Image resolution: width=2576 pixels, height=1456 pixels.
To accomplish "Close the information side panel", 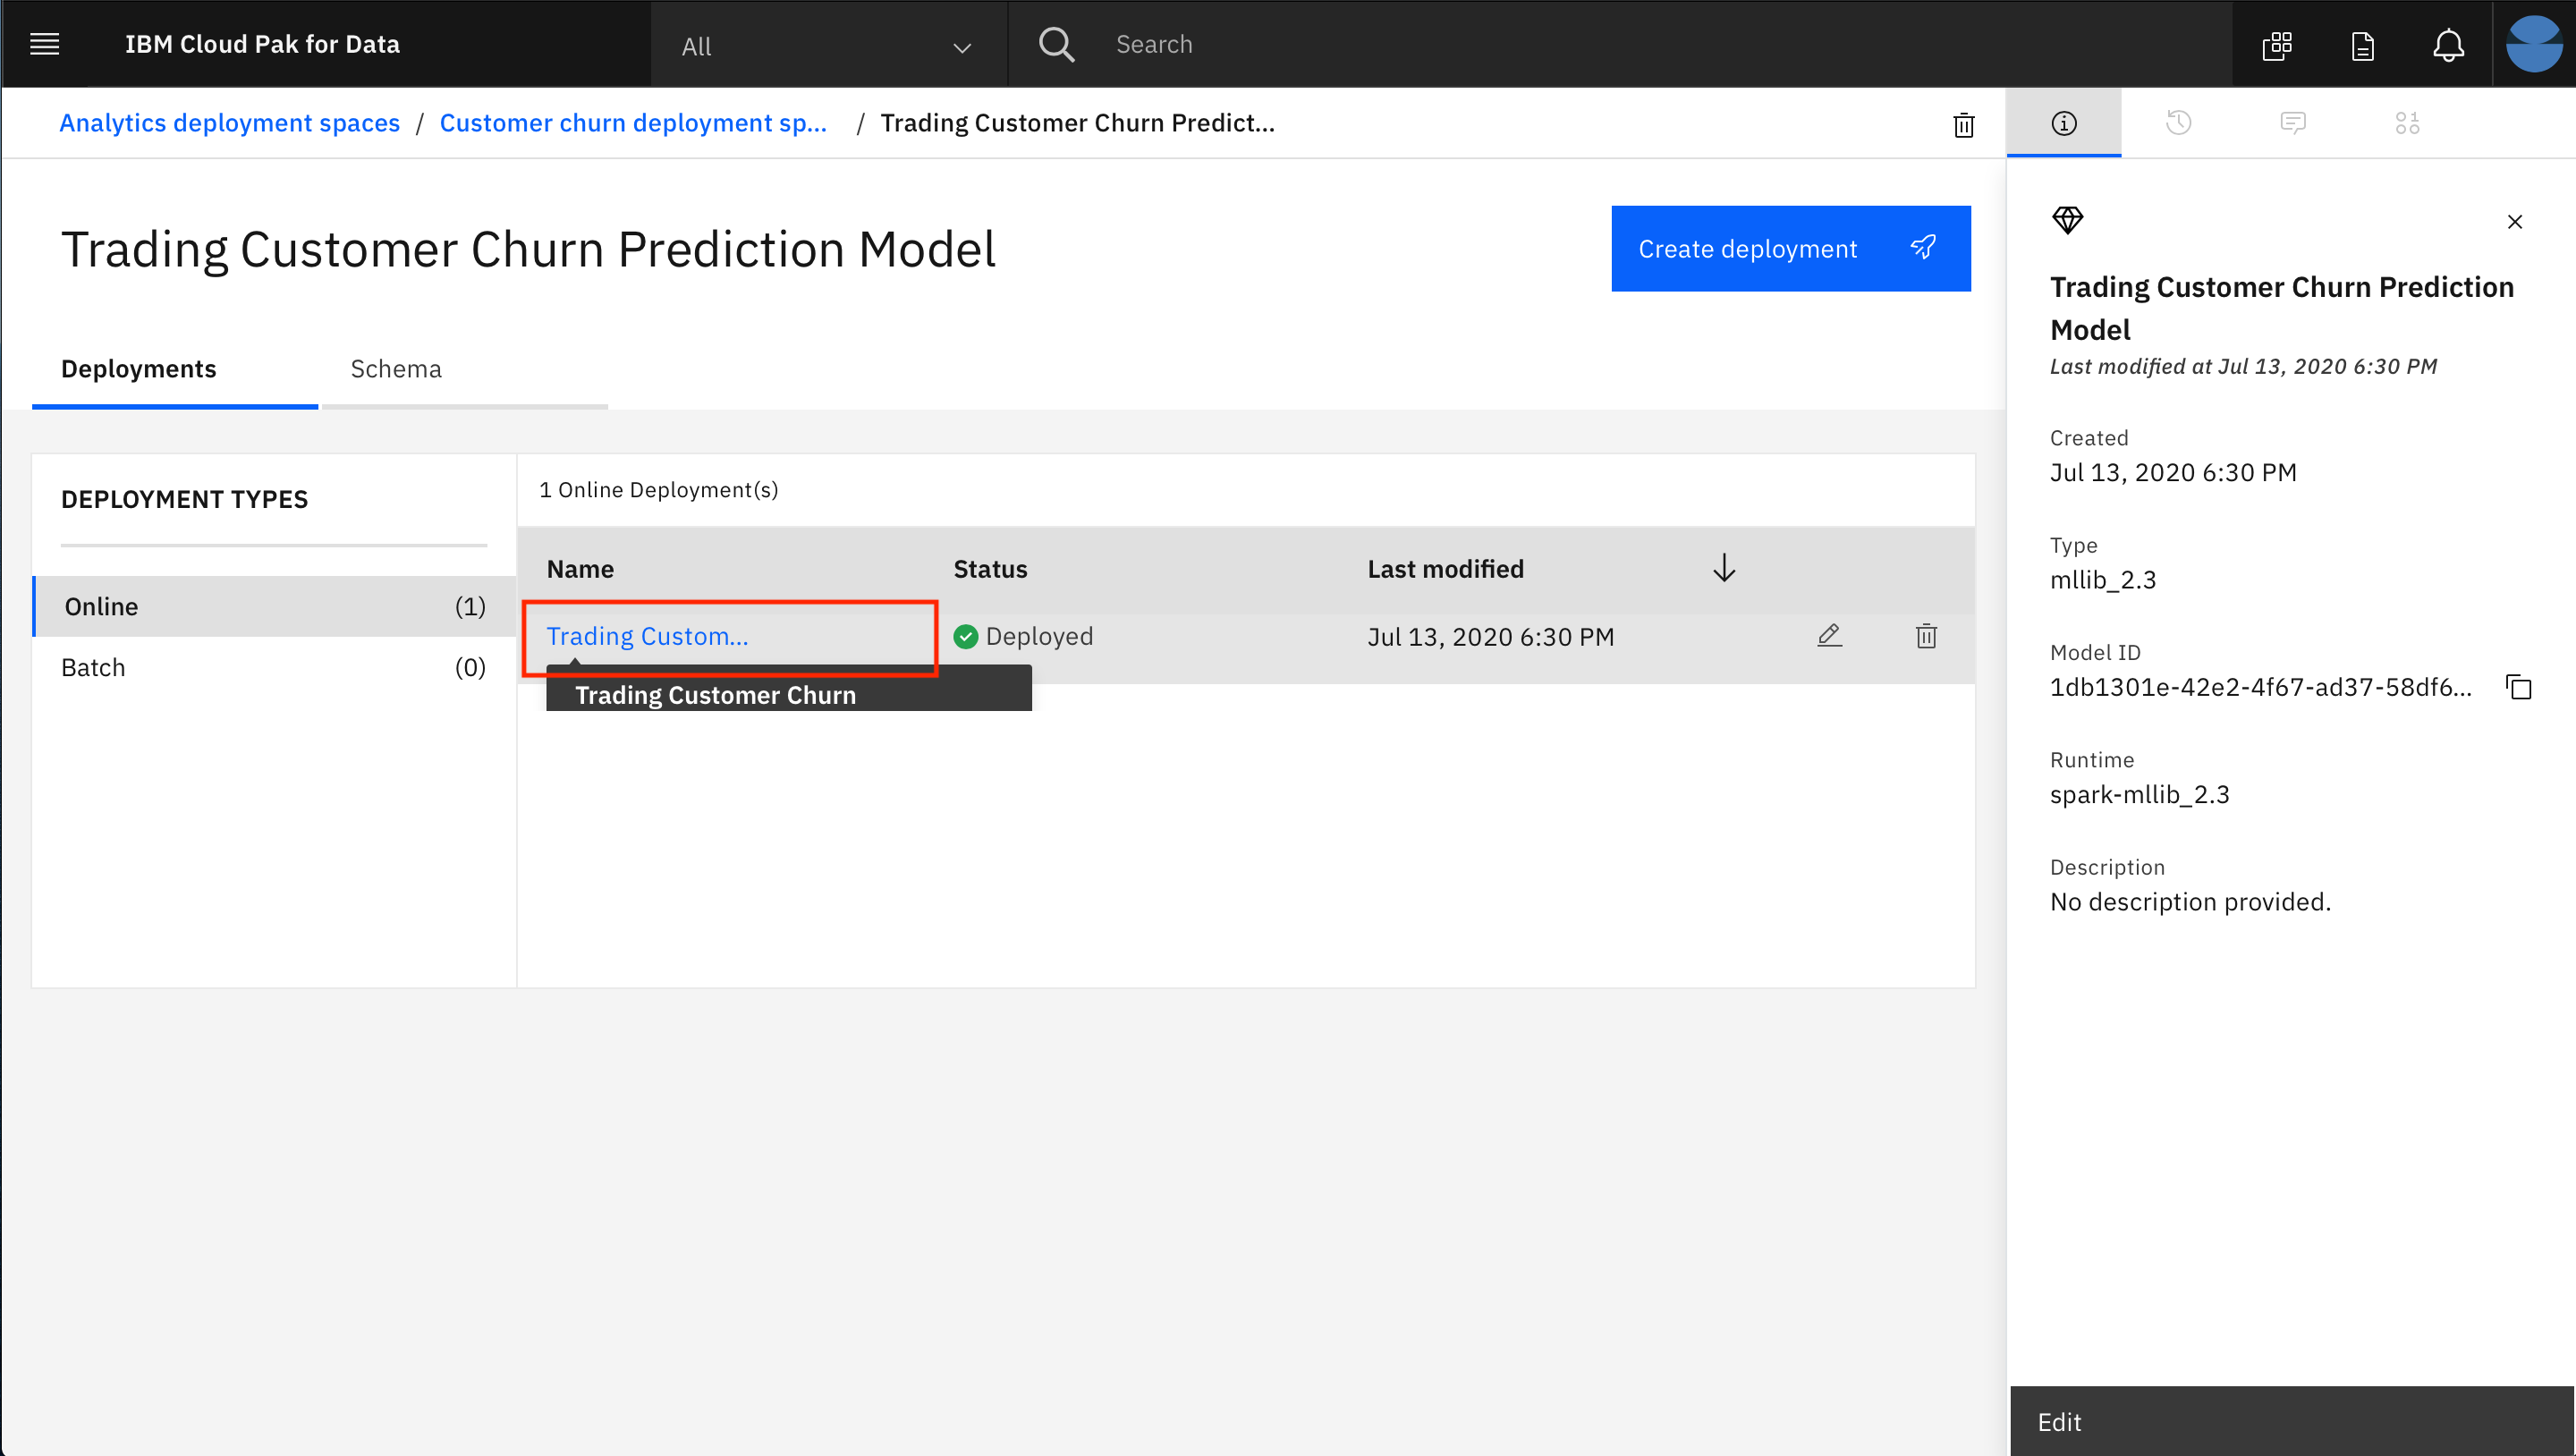I will click(x=2514, y=222).
